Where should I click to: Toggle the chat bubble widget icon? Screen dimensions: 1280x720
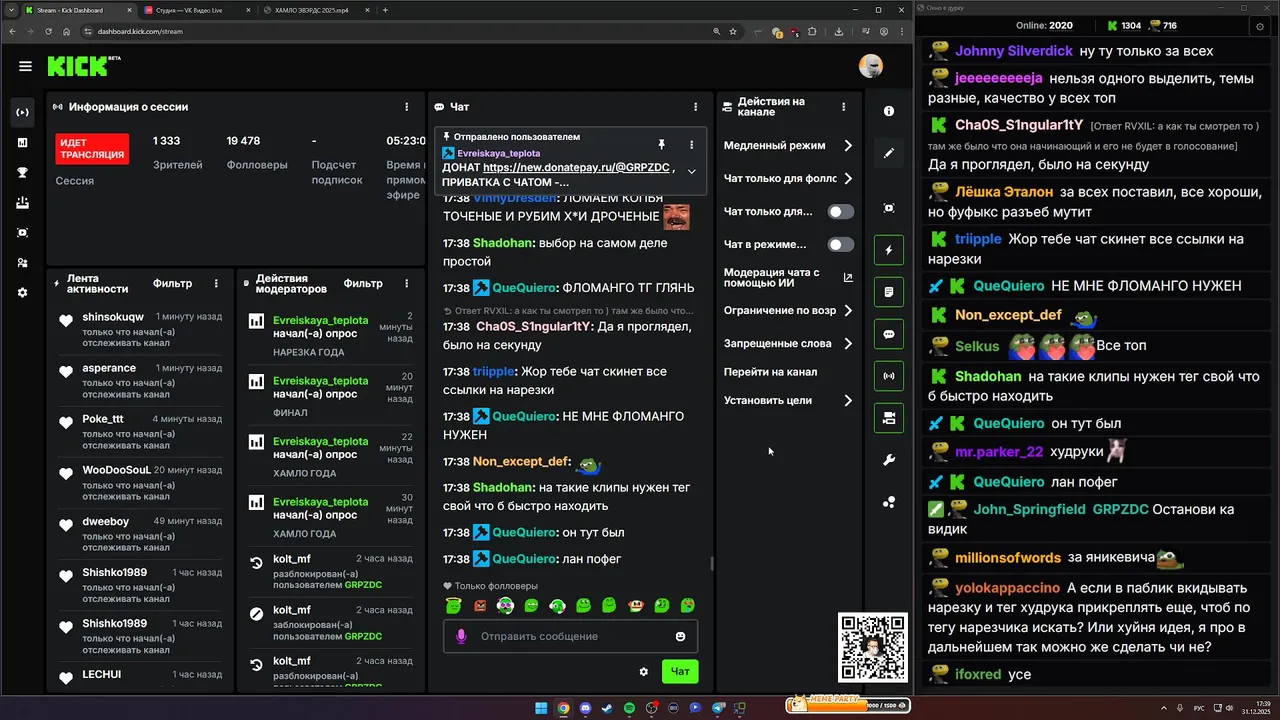(x=889, y=334)
